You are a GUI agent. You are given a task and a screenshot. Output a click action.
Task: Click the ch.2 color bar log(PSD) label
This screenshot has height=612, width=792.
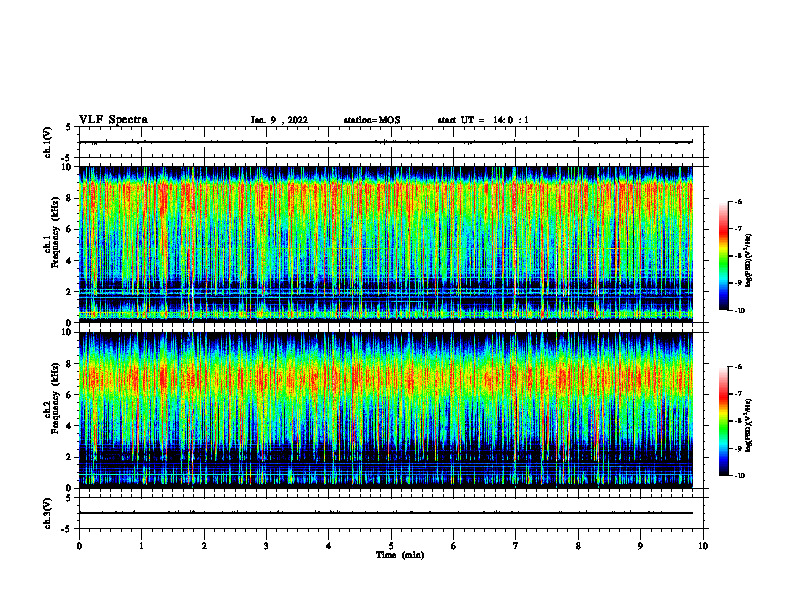pyautogui.click(x=748, y=425)
